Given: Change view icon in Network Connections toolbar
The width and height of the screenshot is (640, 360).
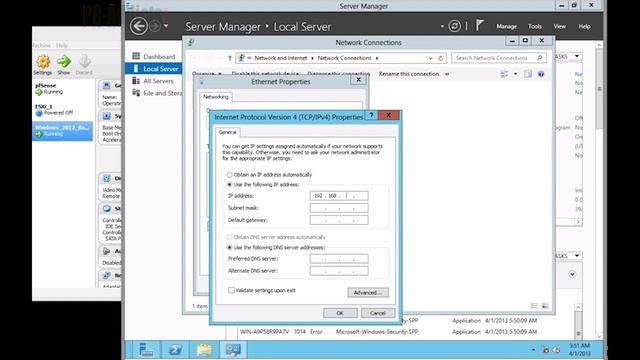Looking at the screenshot, I should (504, 74).
